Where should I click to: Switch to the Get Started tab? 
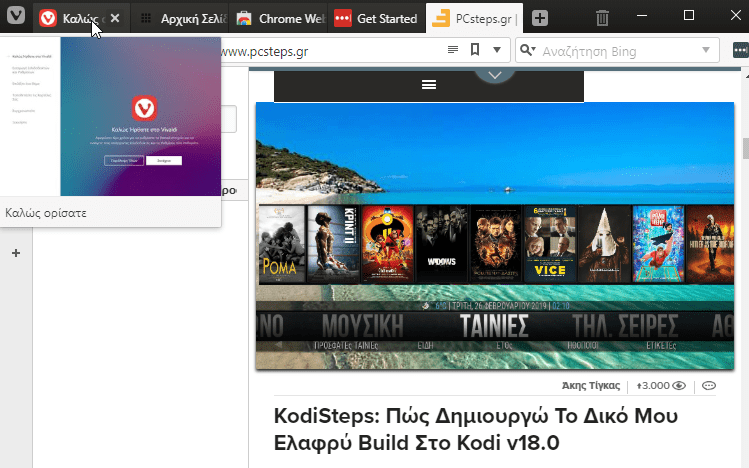[x=376, y=19]
